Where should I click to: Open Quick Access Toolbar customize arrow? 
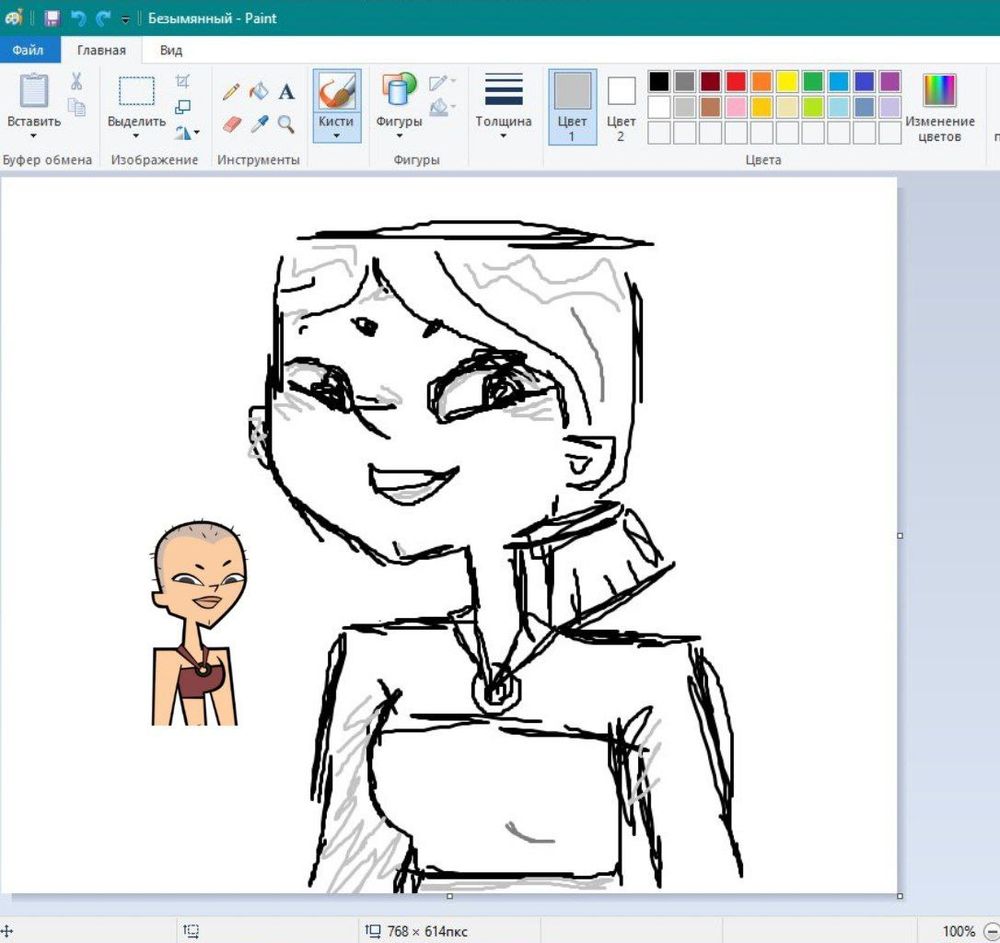point(125,19)
